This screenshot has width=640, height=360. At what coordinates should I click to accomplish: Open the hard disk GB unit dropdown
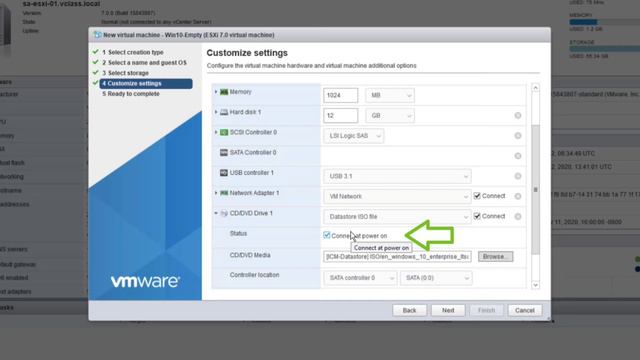pos(390,116)
